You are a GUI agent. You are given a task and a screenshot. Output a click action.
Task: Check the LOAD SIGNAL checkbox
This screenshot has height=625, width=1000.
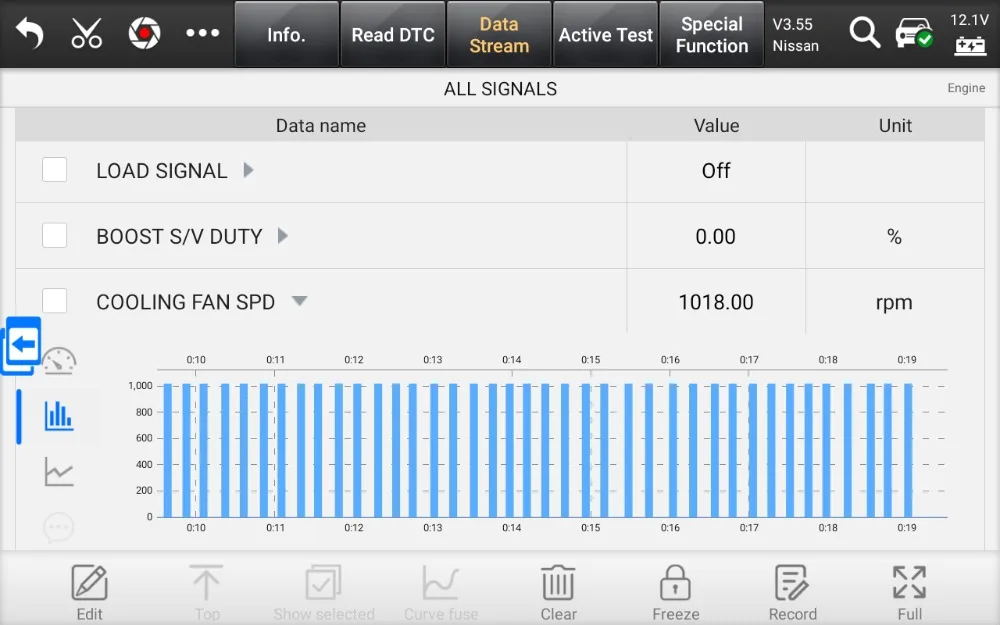point(55,170)
